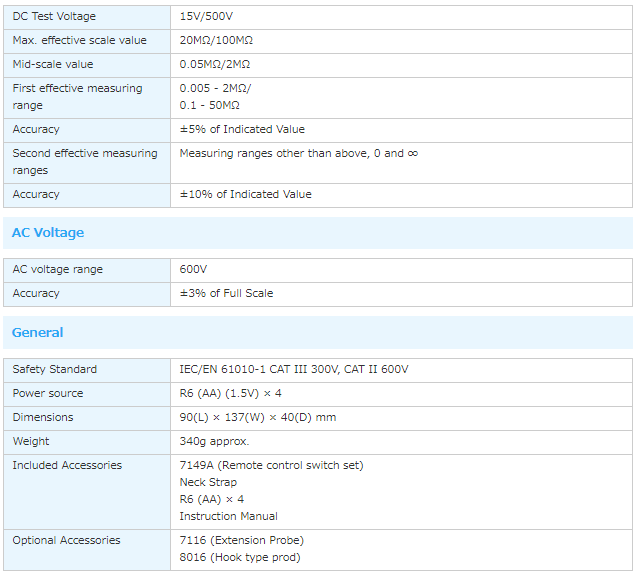Viewport: 637px width, 575px height.
Task: Select the ±3% of Full Scale value
Action: pyautogui.click(x=226, y=294)
